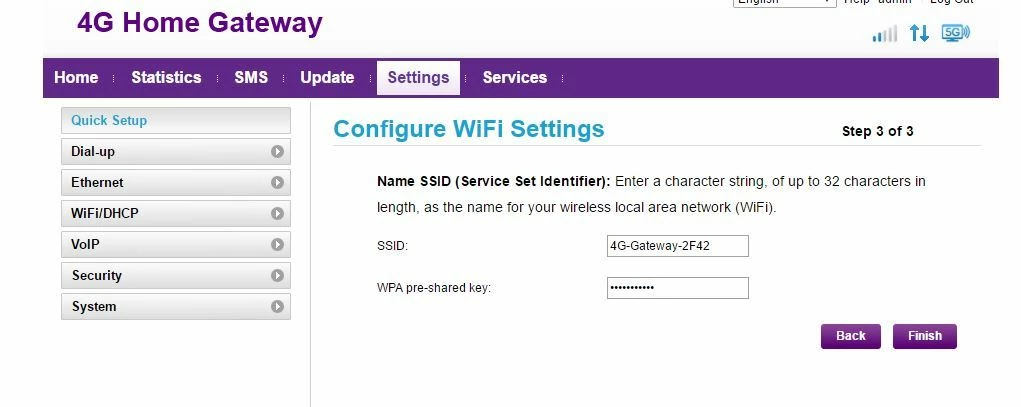
Task: Go Back to the previous step
Action: [x=850, y=337]
